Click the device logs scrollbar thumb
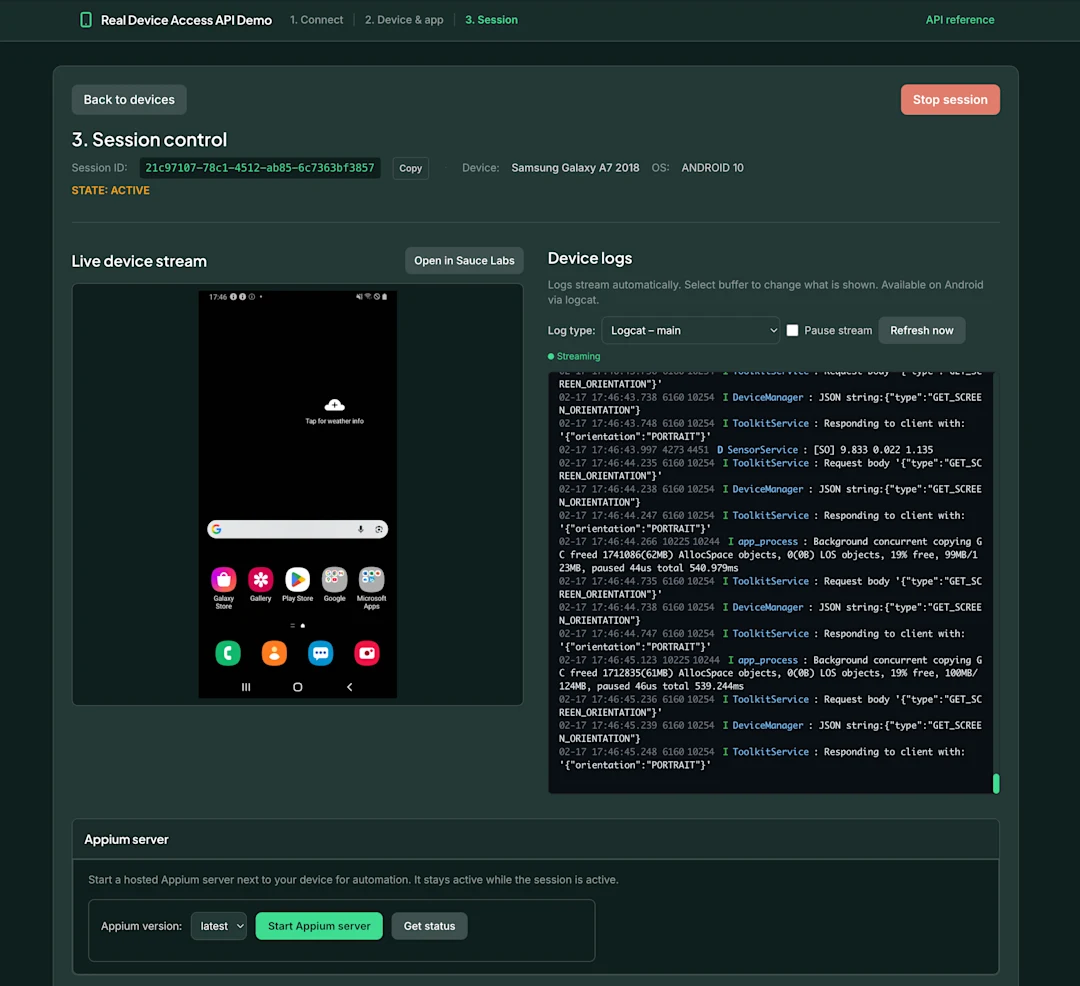The image size is (1080, 986). 996,784
